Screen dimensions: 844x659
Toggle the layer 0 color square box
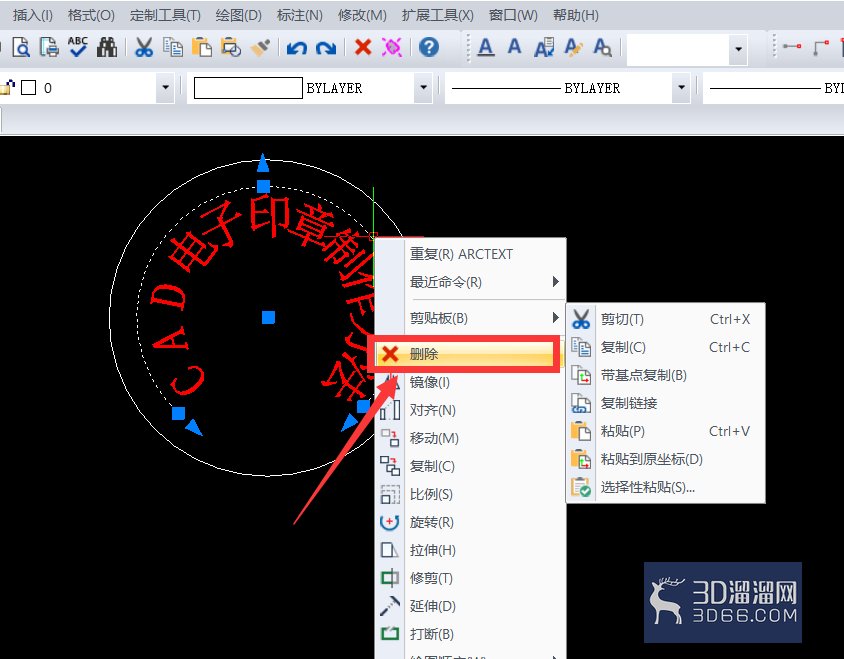click(x=29, y=88)
